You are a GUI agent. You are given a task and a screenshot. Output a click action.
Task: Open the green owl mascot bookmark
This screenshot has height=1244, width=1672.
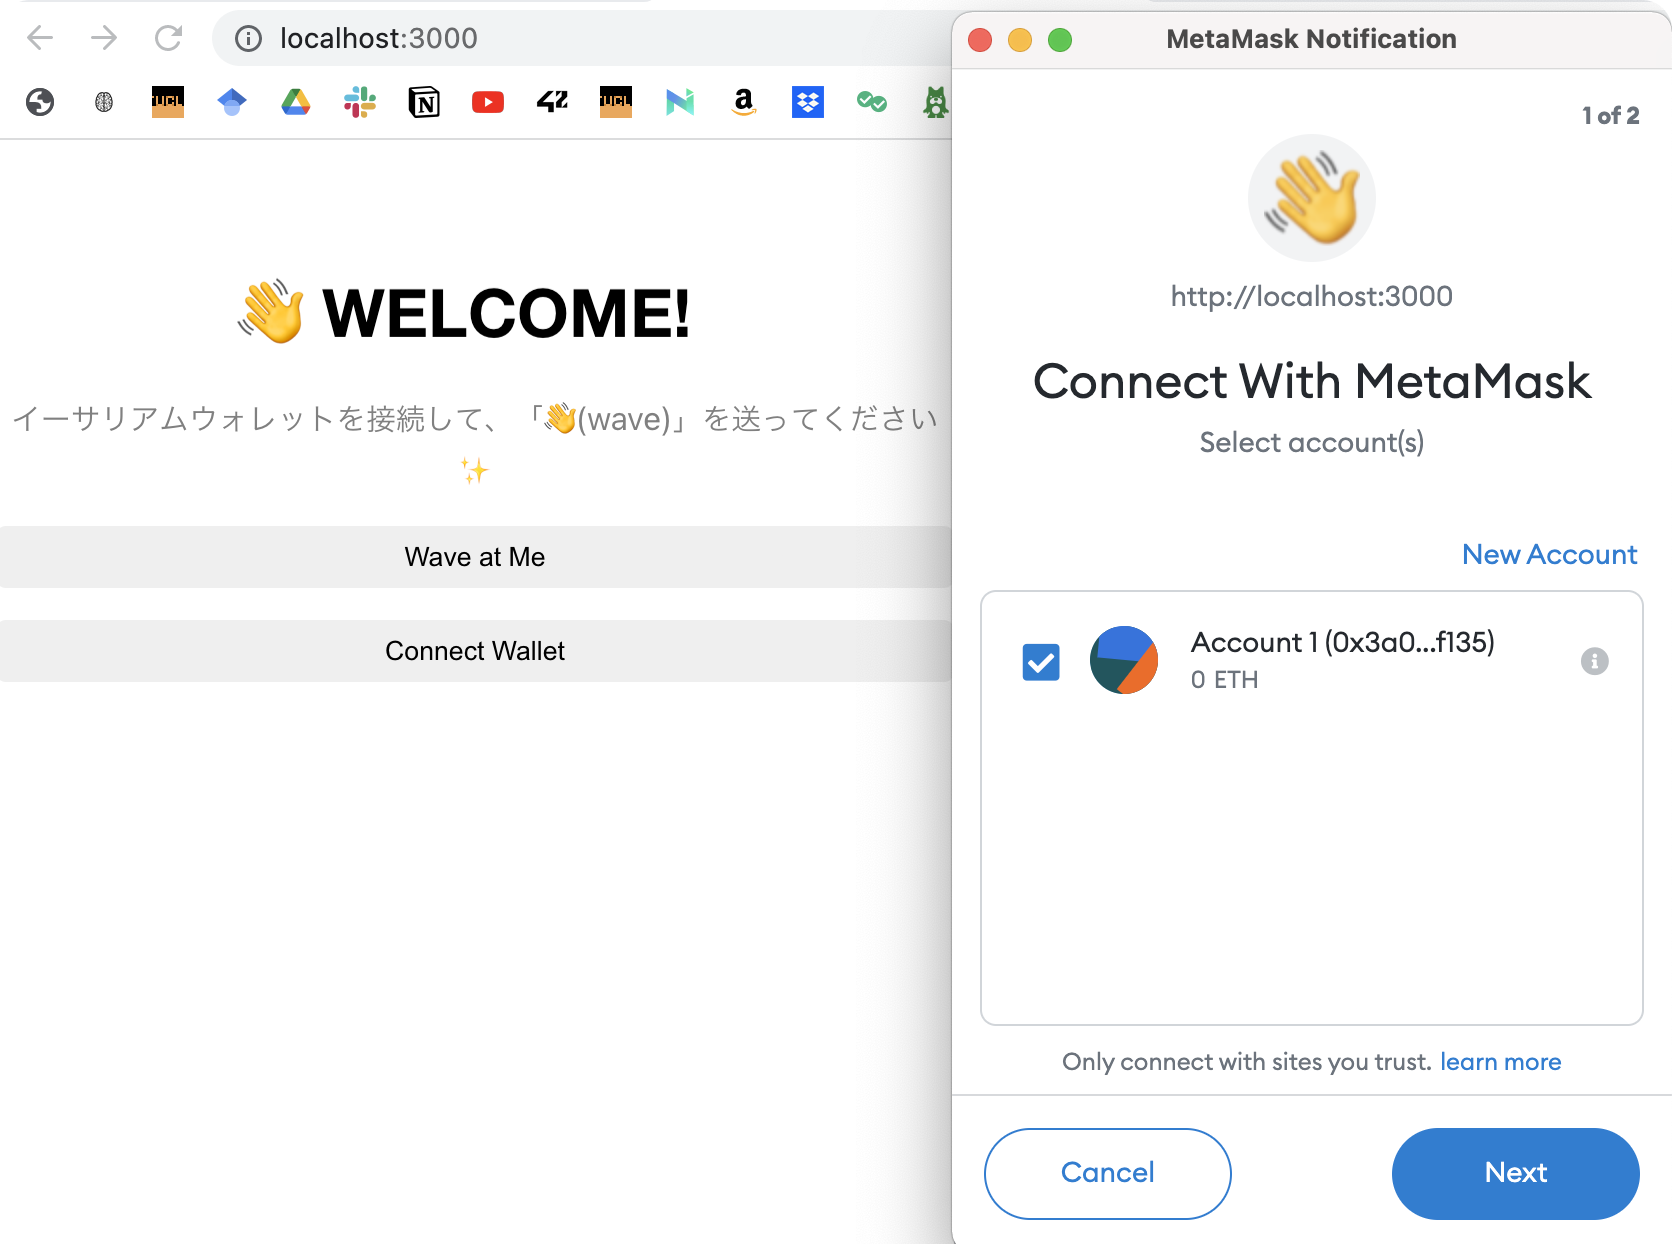coord(936,102)
